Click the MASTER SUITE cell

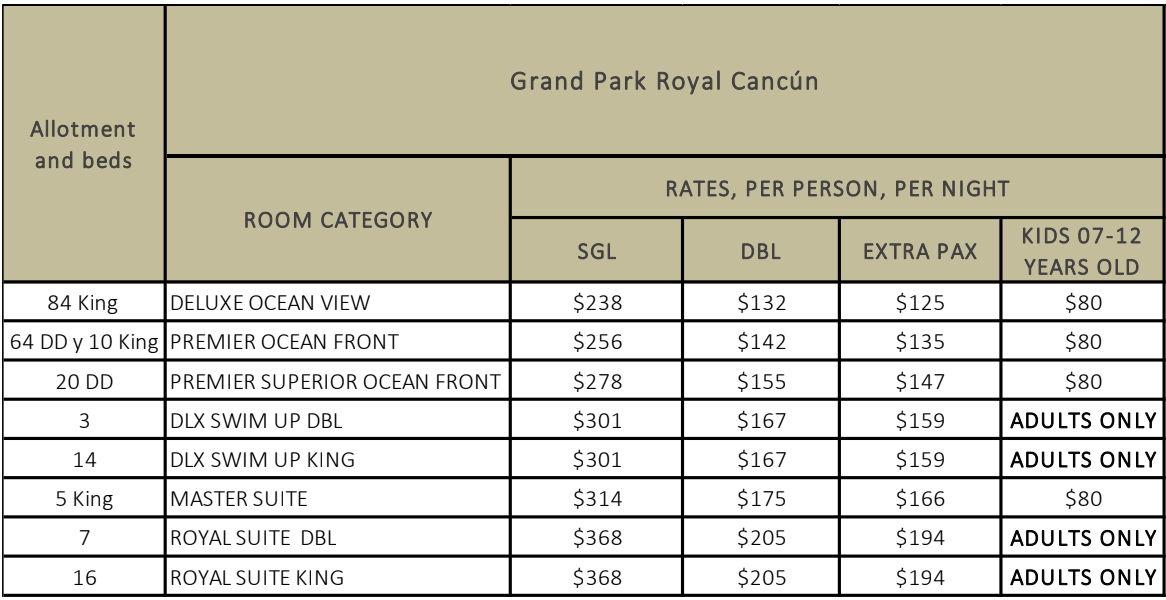pos(338,499)
